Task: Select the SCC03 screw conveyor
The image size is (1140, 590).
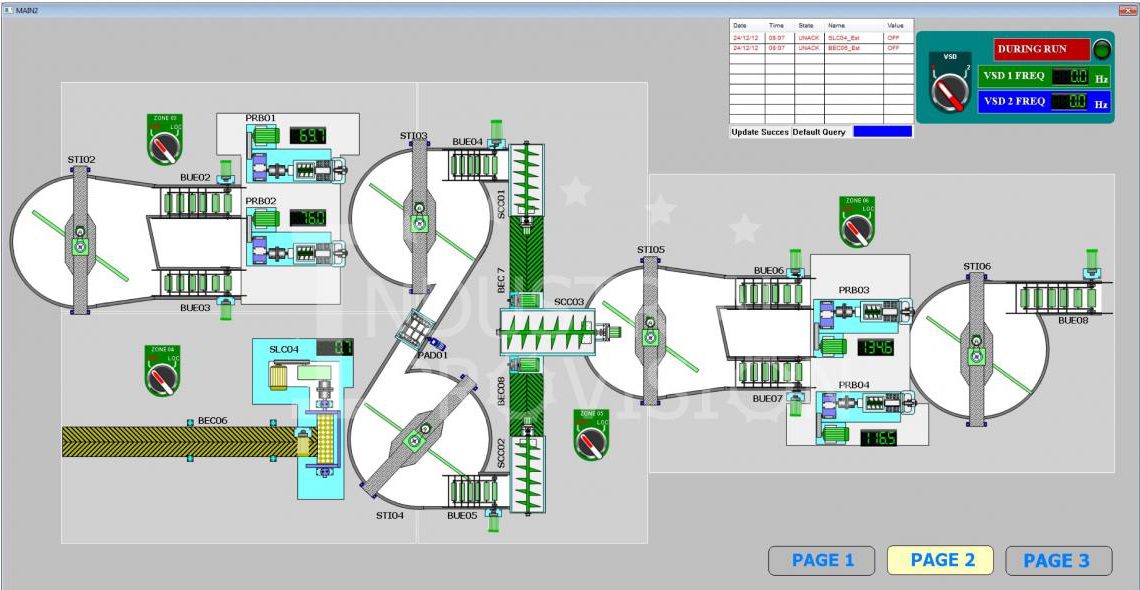Action: pos(546,327)
